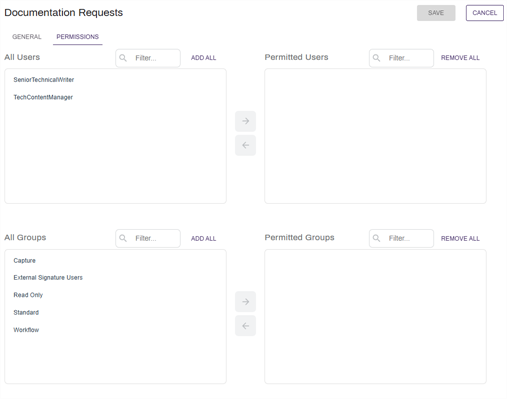Open the Permissions tab

pyautogui.click(x=77, y=37)
